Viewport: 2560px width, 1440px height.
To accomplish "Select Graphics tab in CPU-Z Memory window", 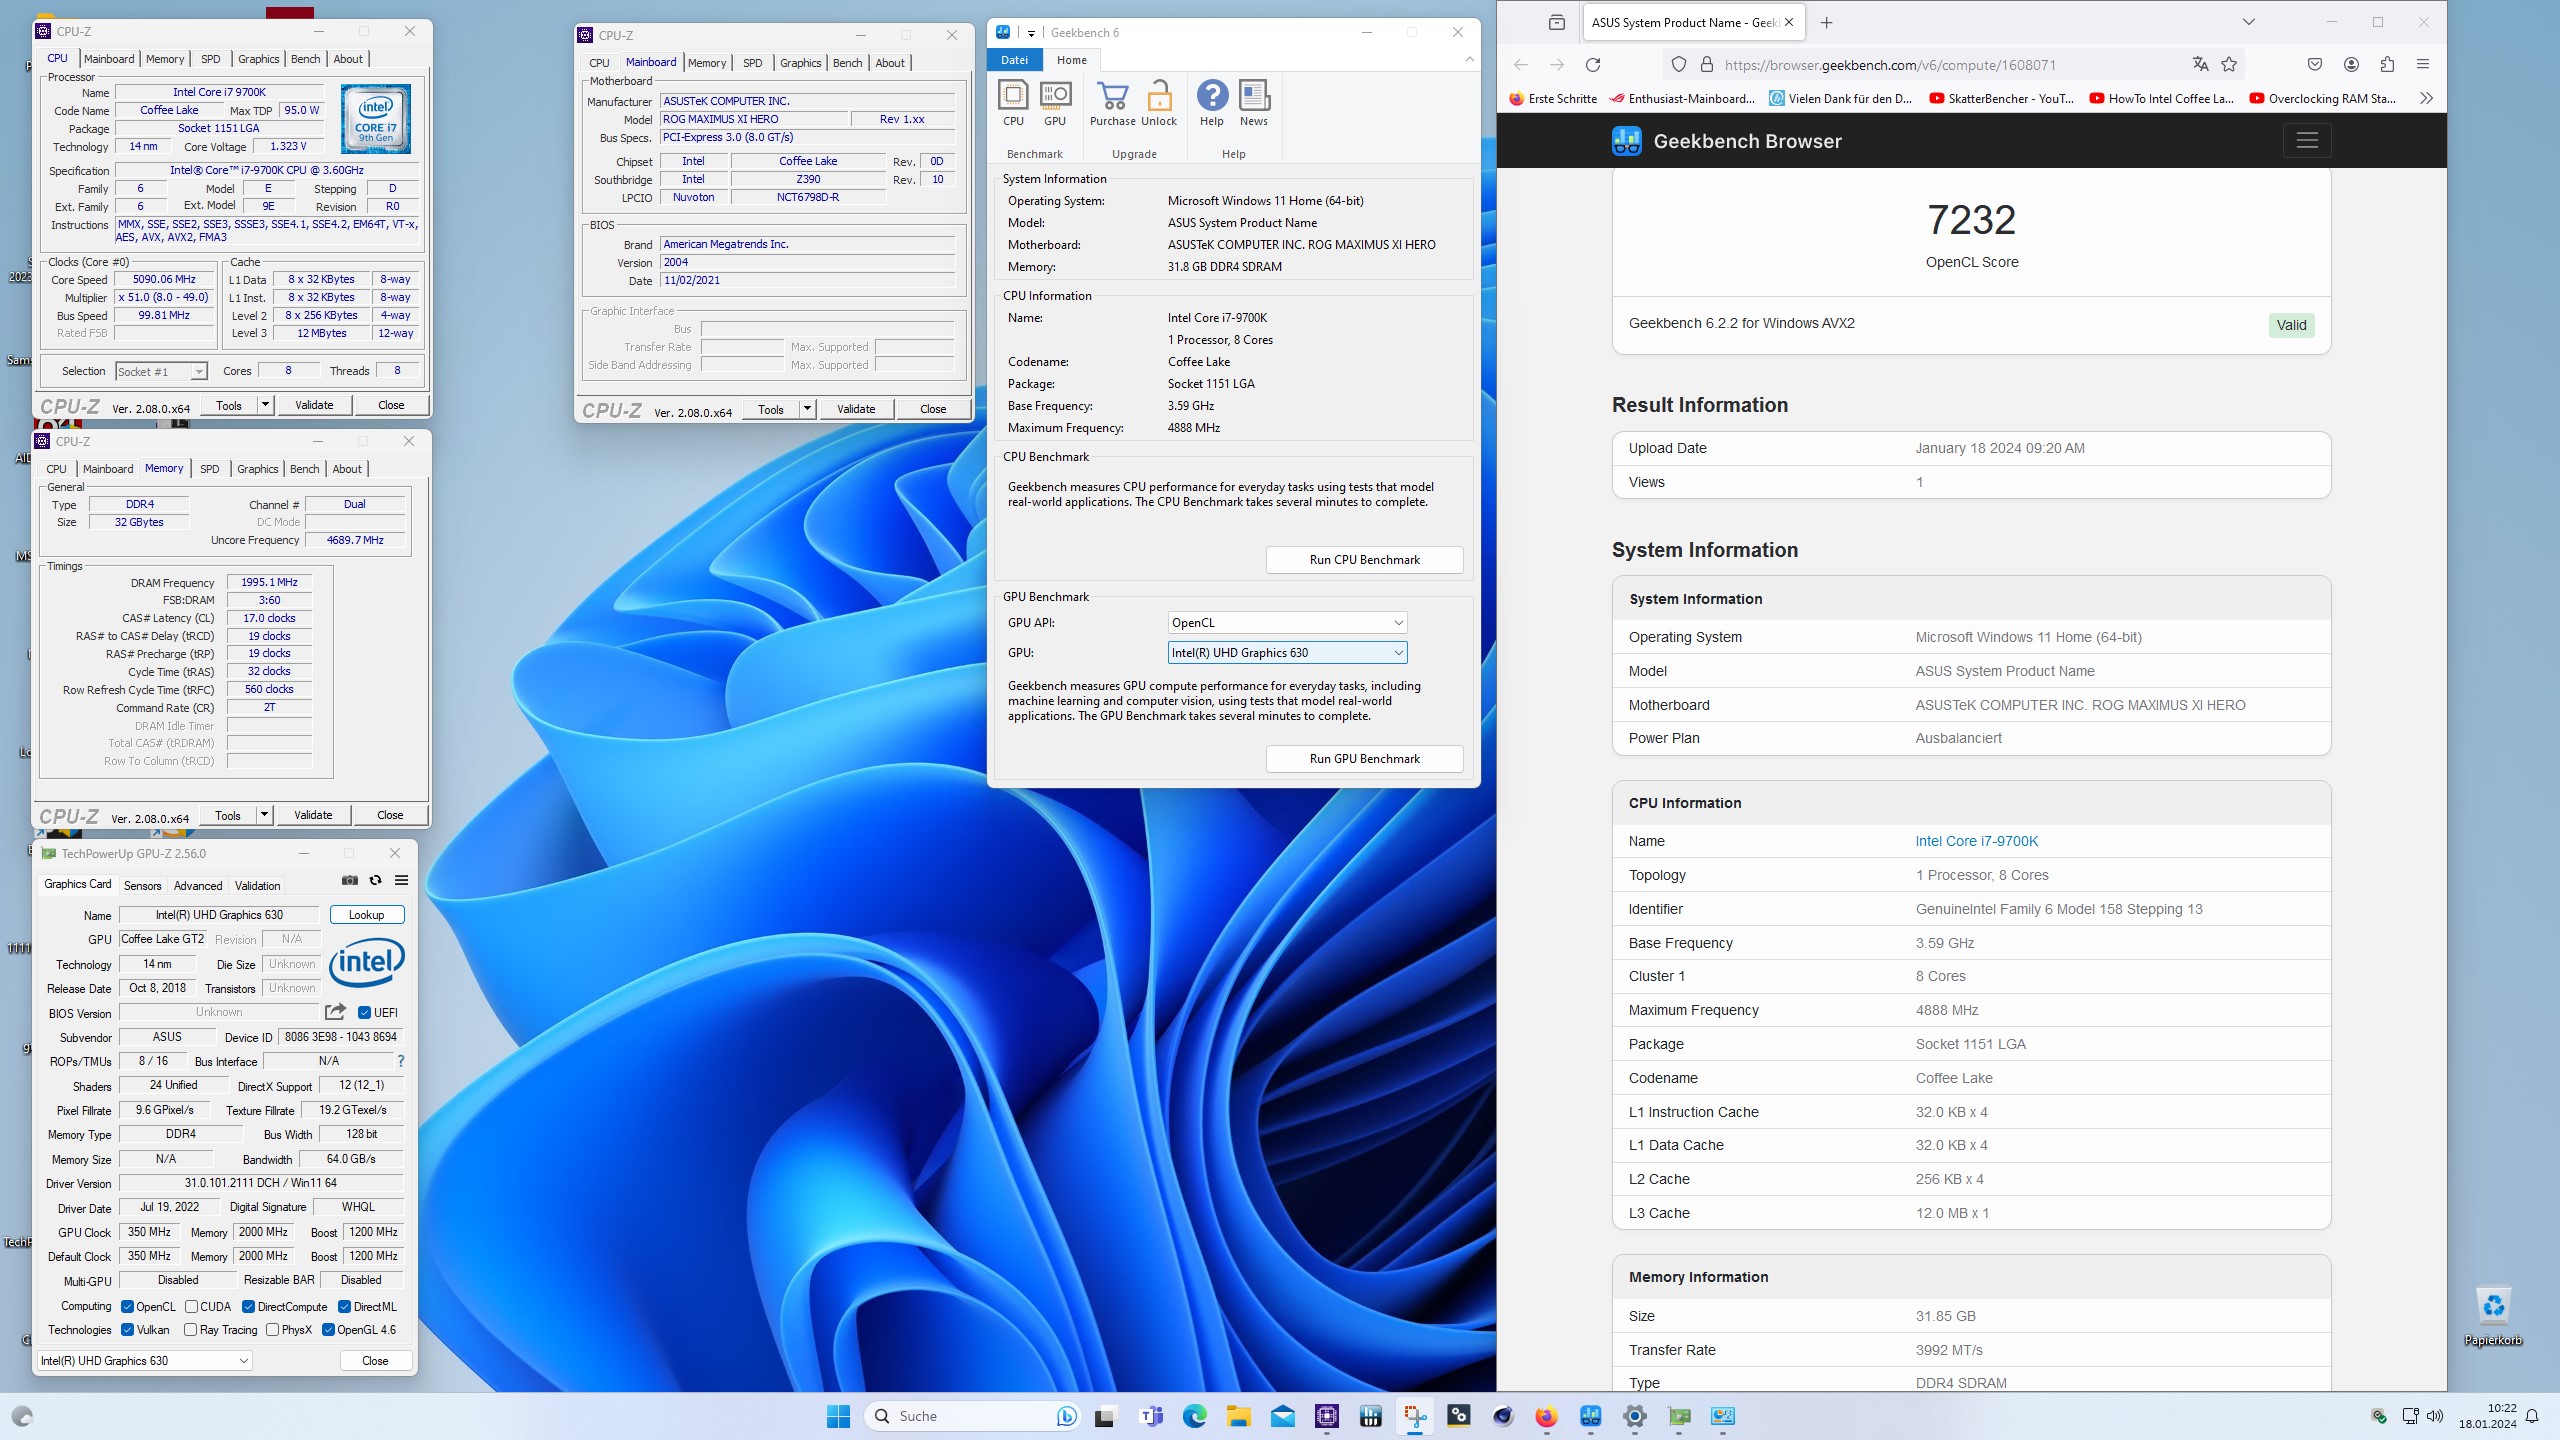I will 257,469.
